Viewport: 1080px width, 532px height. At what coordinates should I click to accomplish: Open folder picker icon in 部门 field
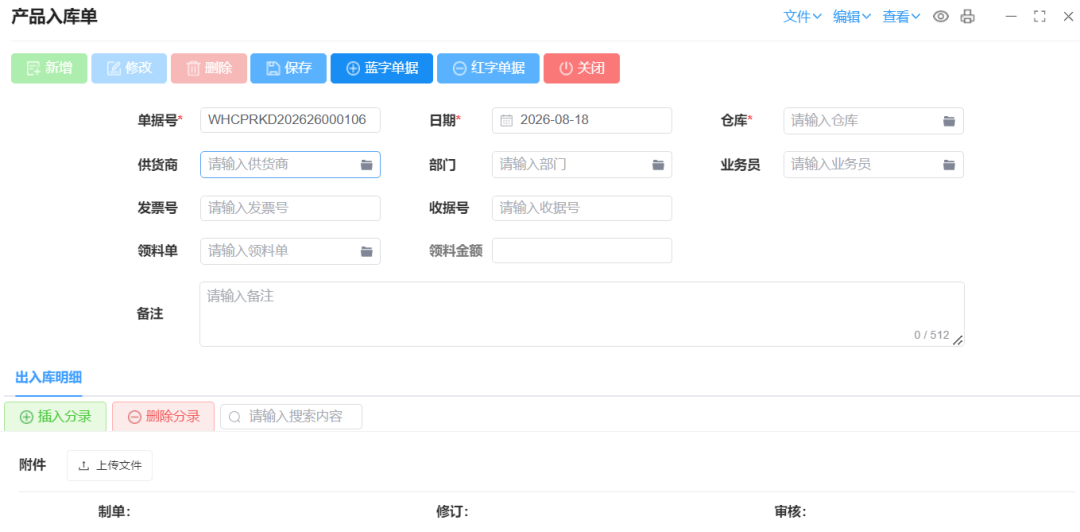click(x=658, y=165)
